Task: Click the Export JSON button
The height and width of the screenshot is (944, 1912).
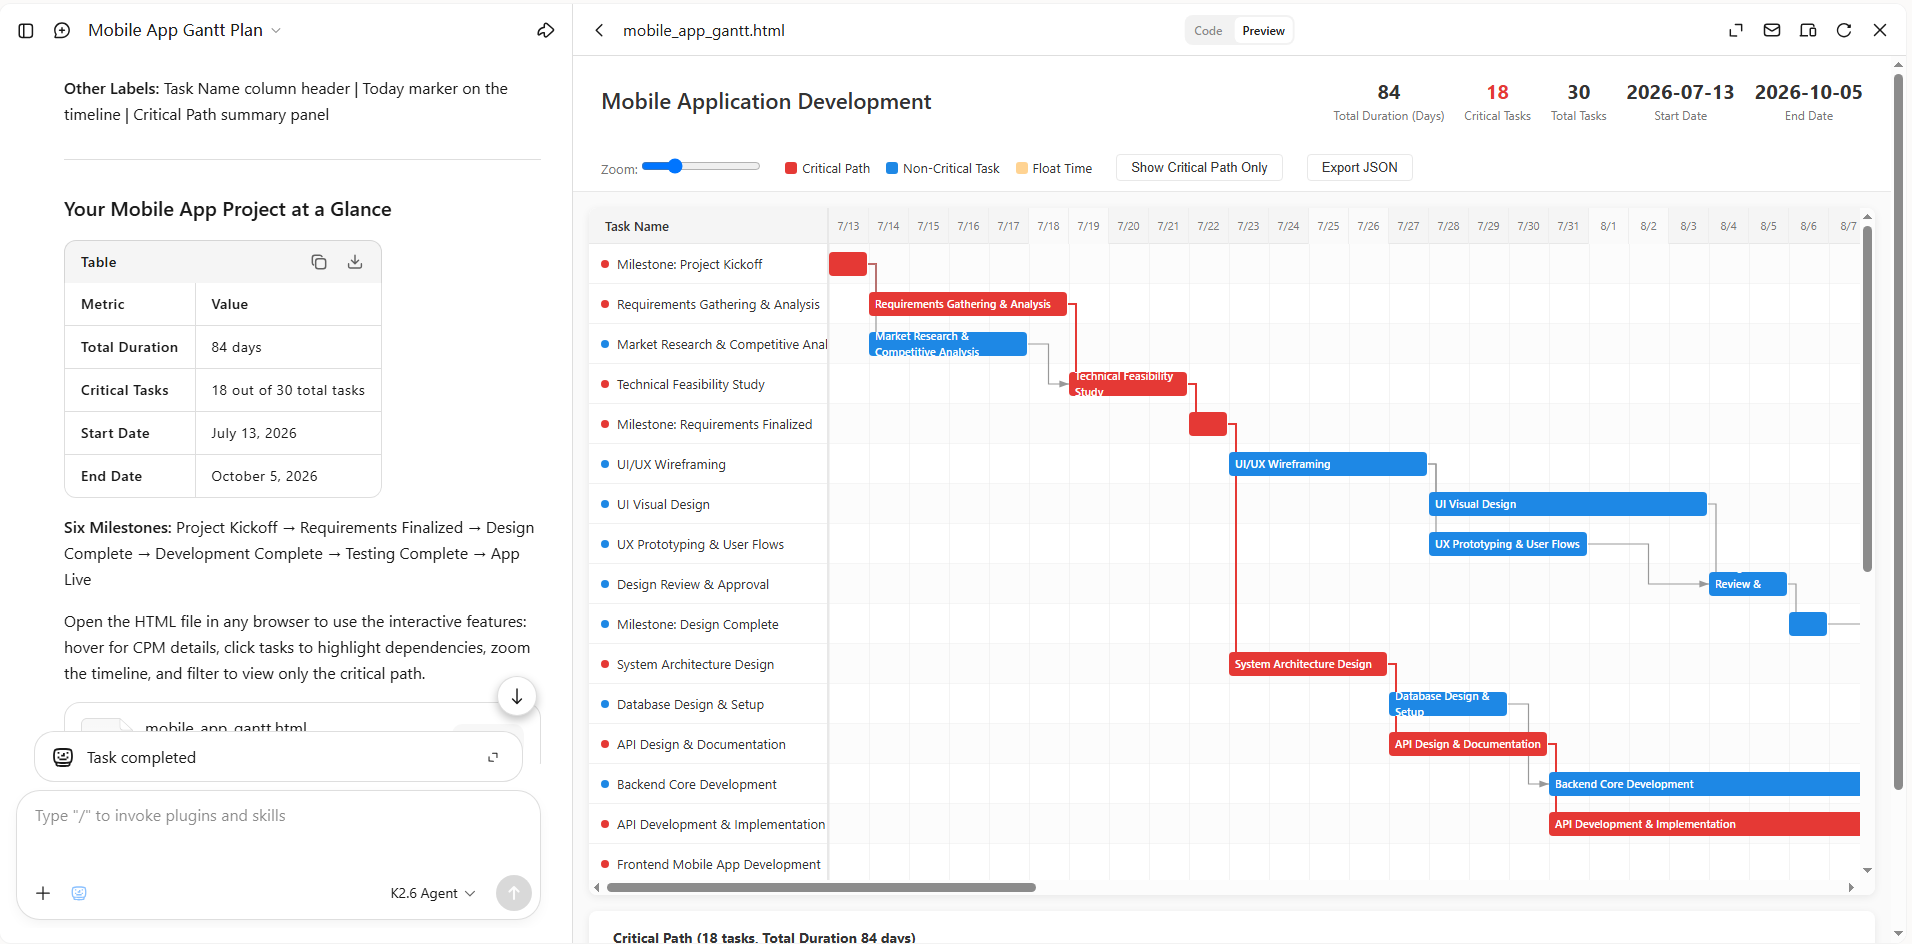Action: coord(1359,167)
